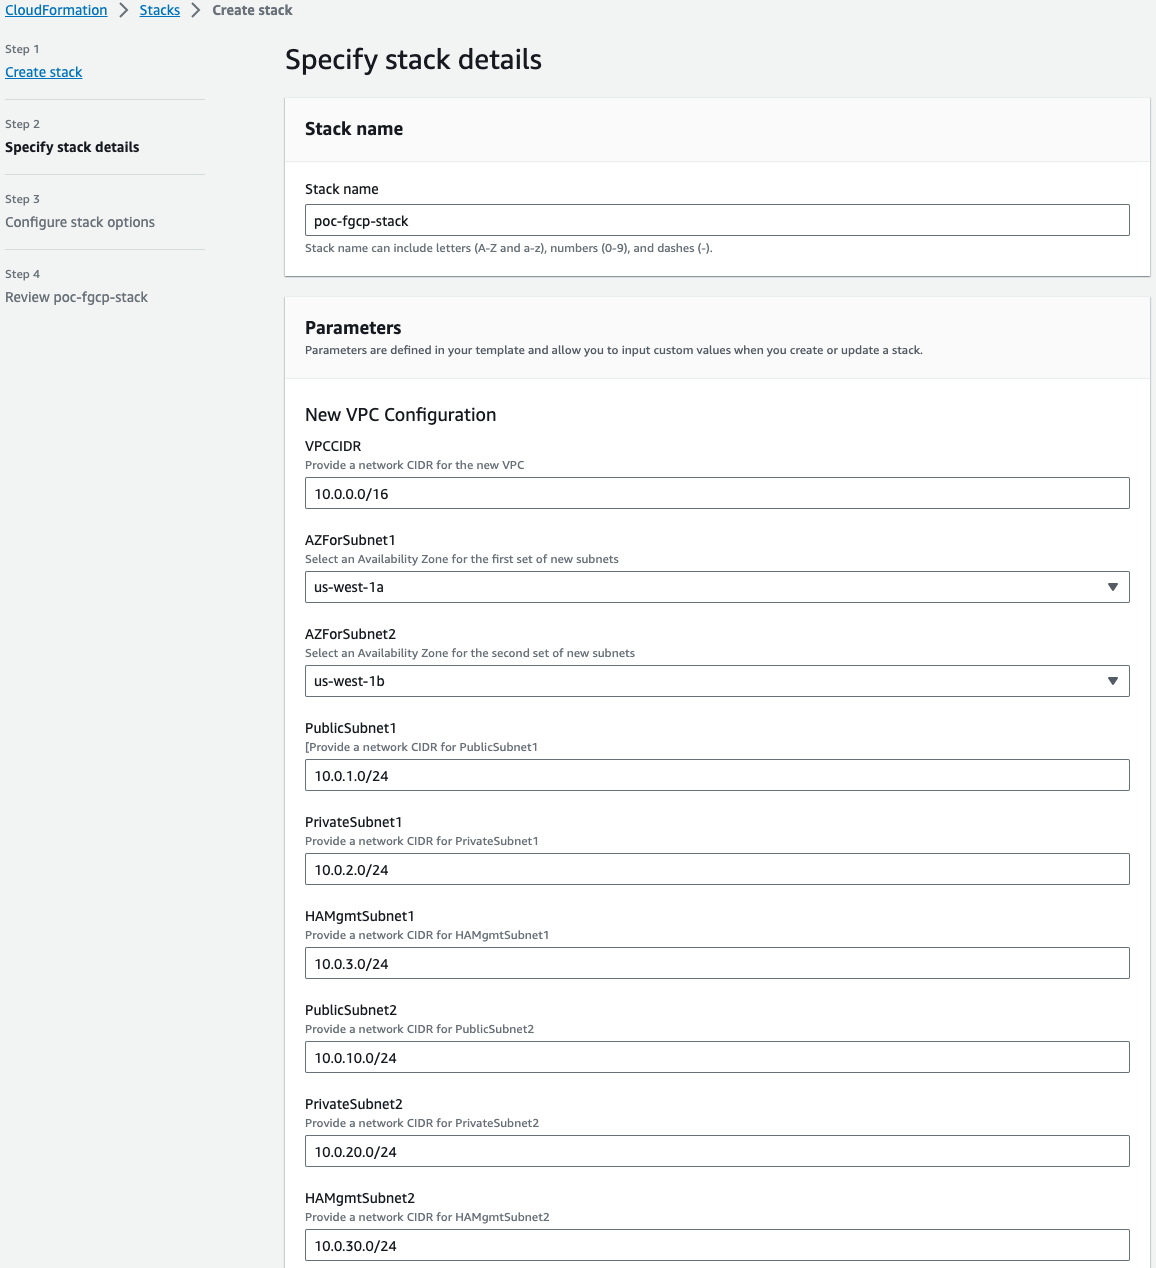This screenshot has width=1156, height=1268.
Task: Open the Create stack step link
Action: (x=44, y=72)
